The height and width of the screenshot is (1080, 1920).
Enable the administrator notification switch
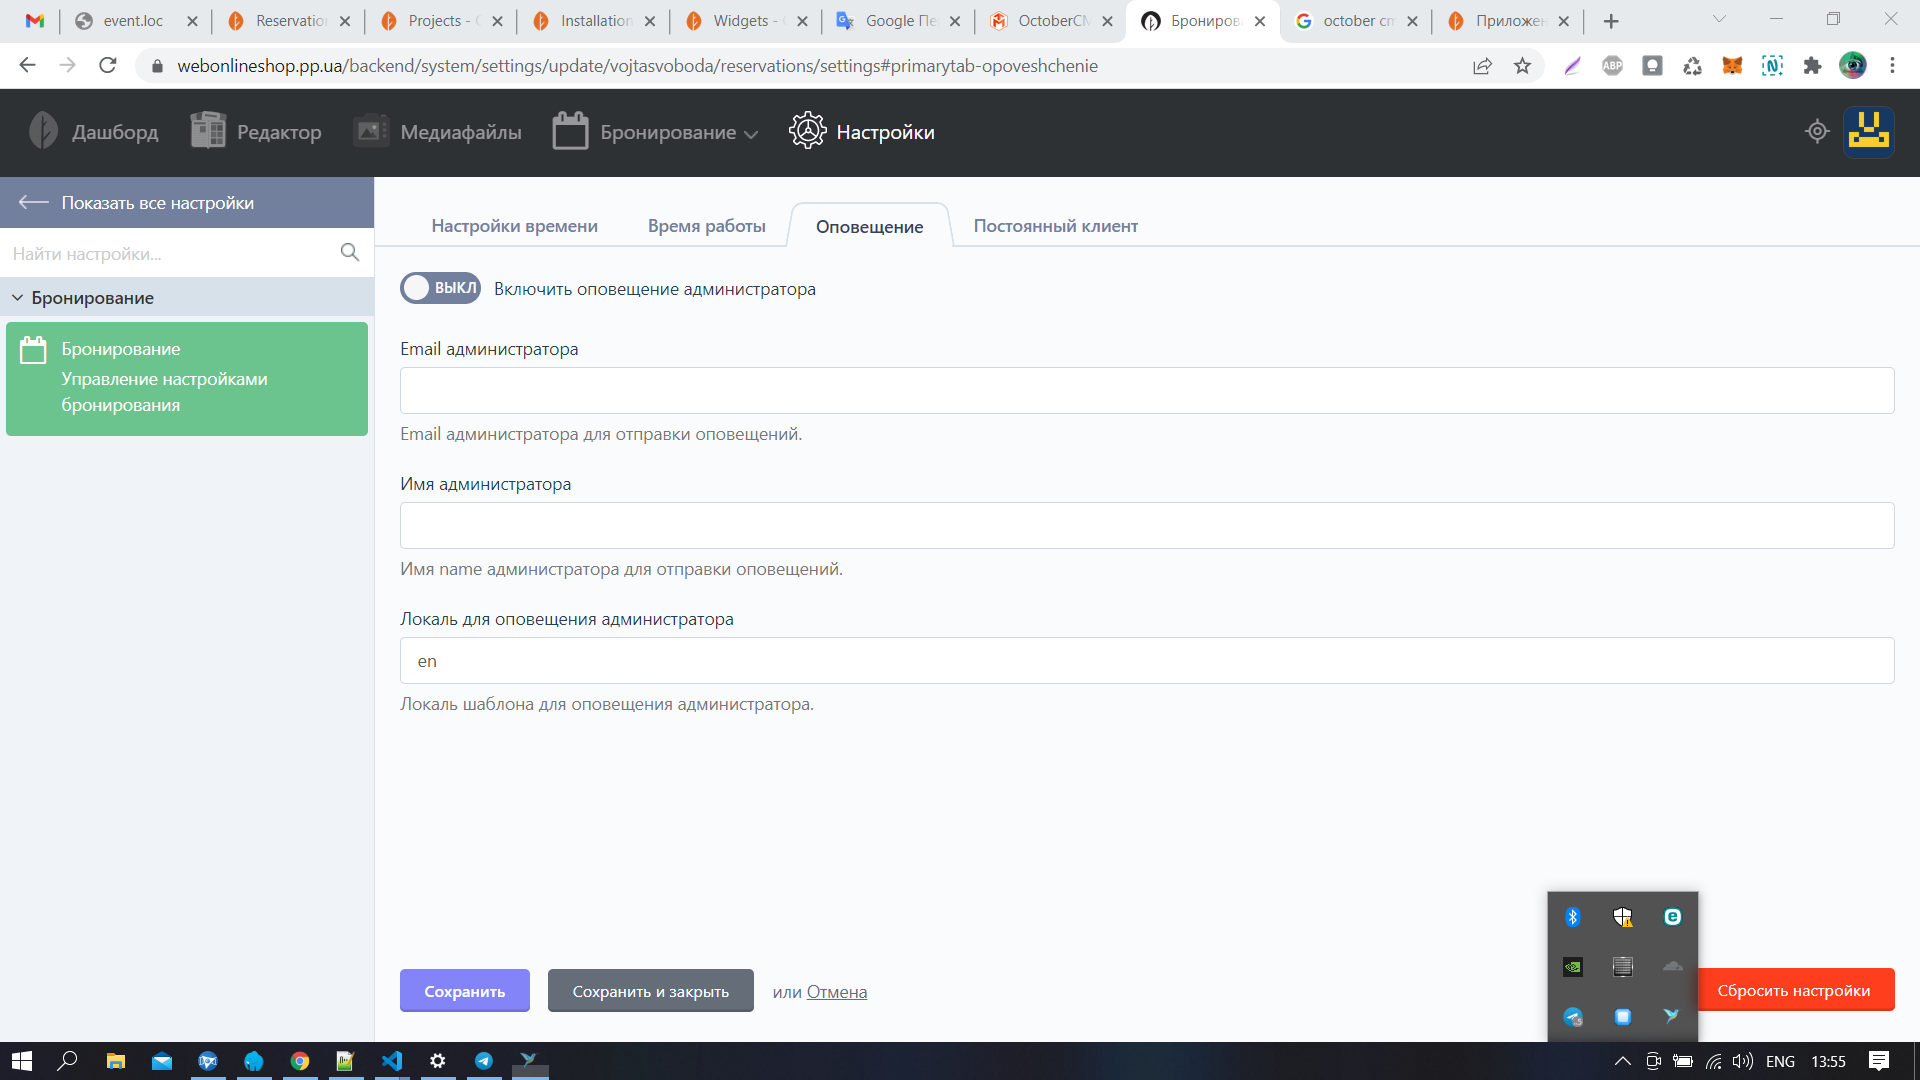point(440,288)
